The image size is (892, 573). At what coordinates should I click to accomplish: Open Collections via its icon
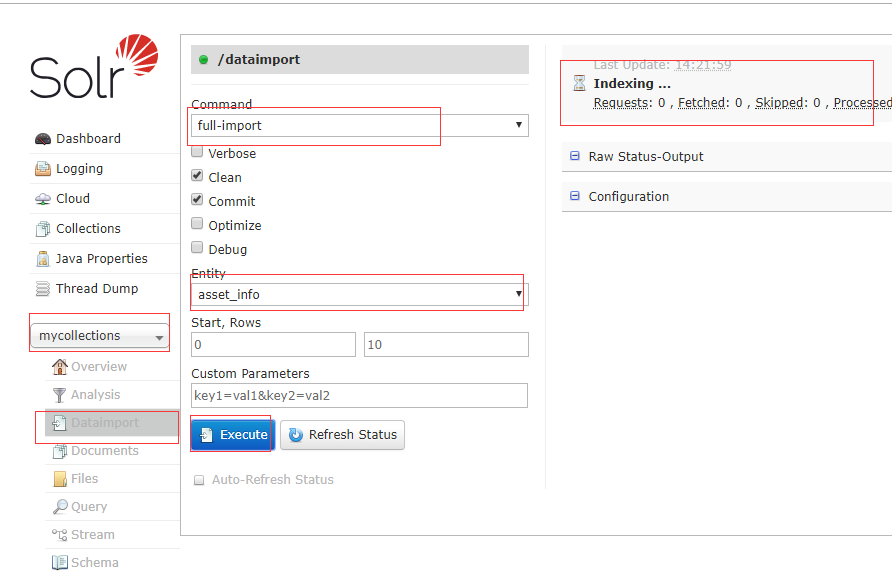[x=42, y=229]
